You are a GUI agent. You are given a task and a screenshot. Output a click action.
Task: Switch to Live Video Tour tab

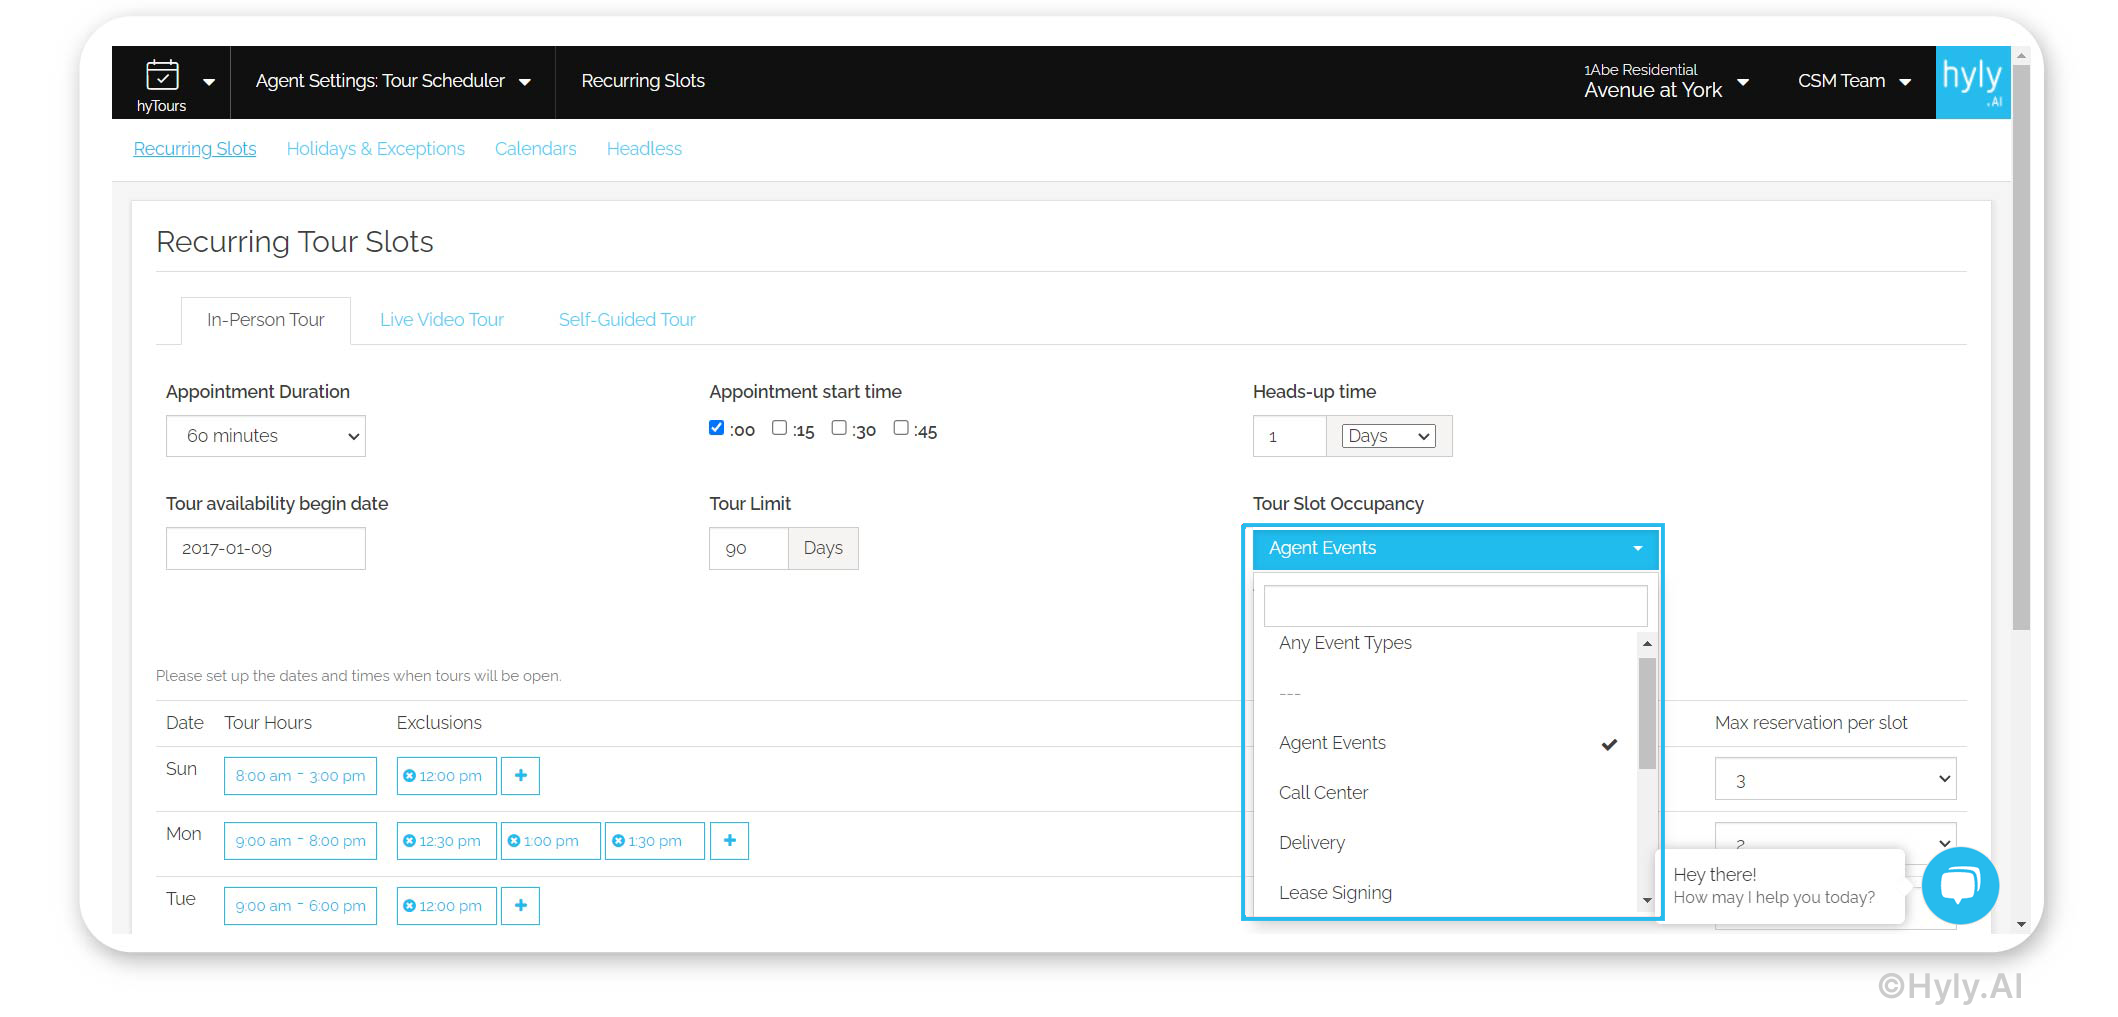[442, 320]
